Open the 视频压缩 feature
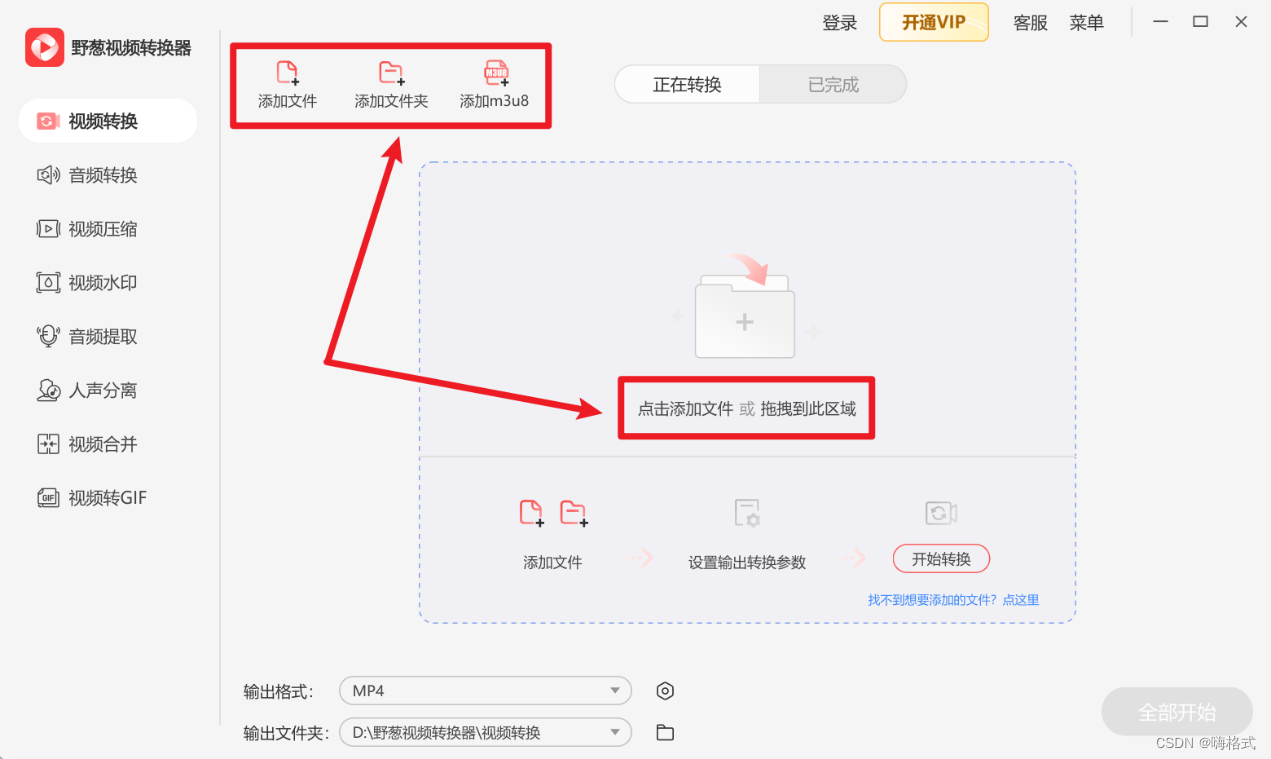1271x759 pixels. (107, 228)
